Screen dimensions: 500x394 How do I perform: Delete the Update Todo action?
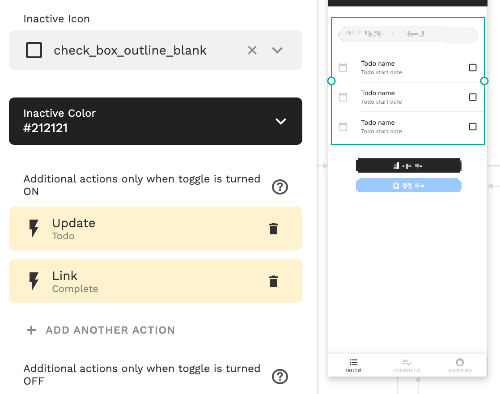(x=273, y=229)
